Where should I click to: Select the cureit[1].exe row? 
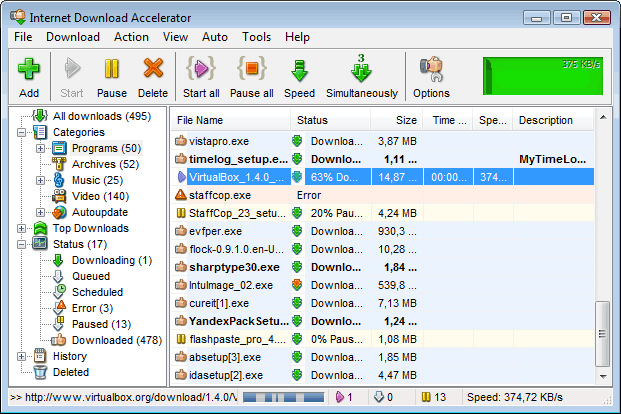click(383, 303)
